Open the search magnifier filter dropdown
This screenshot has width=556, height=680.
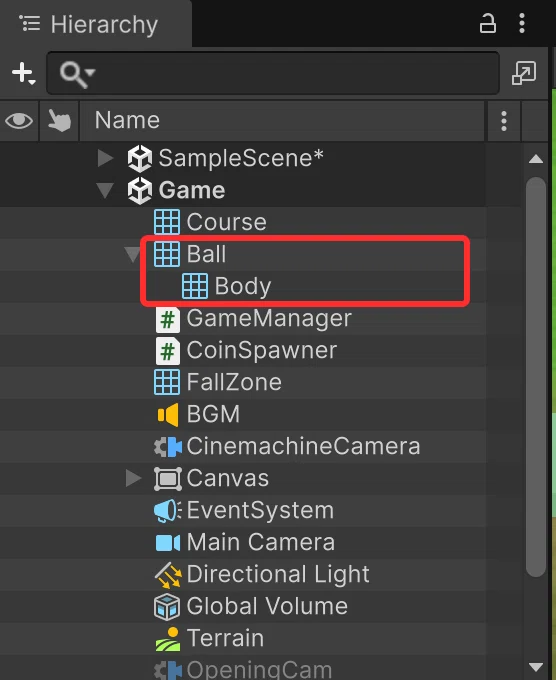[x=78, y=74]
